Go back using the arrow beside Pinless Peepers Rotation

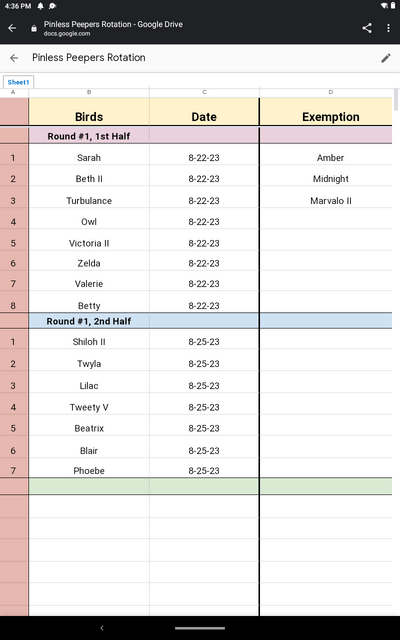tap(14, 58)
